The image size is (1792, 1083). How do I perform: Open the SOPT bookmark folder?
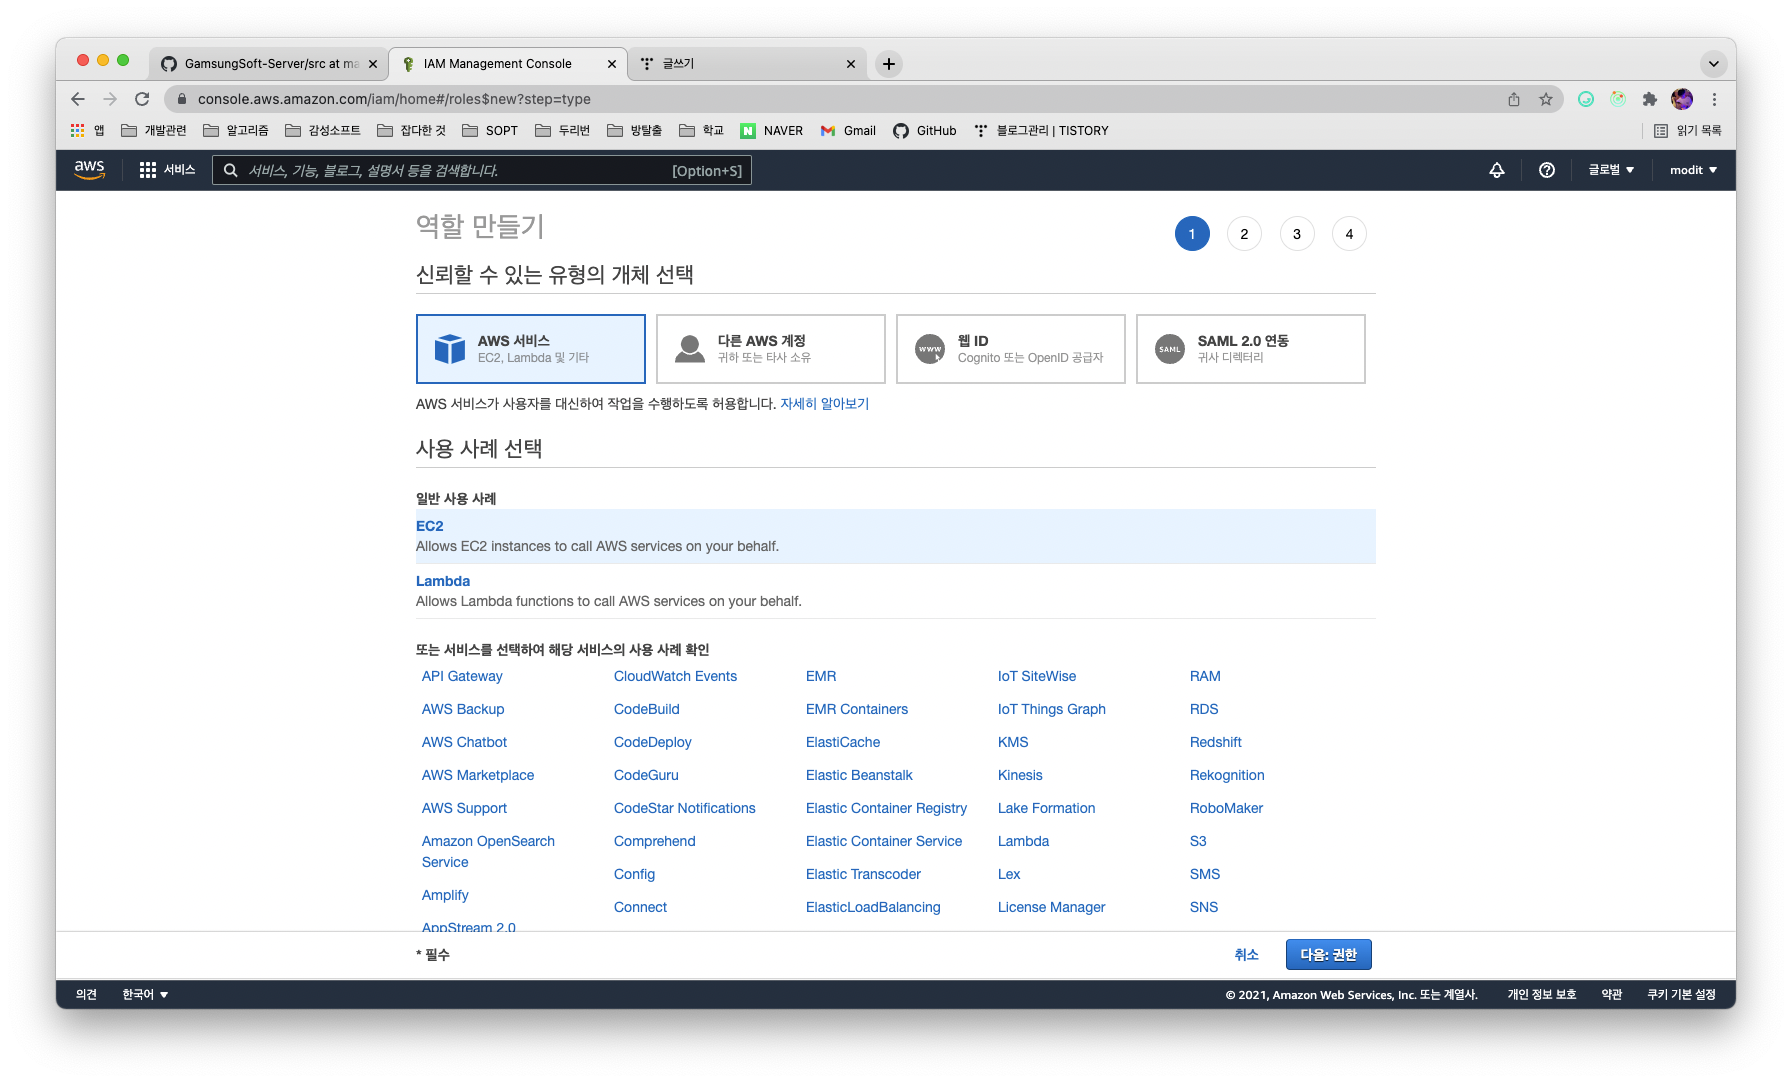(490, 131)
